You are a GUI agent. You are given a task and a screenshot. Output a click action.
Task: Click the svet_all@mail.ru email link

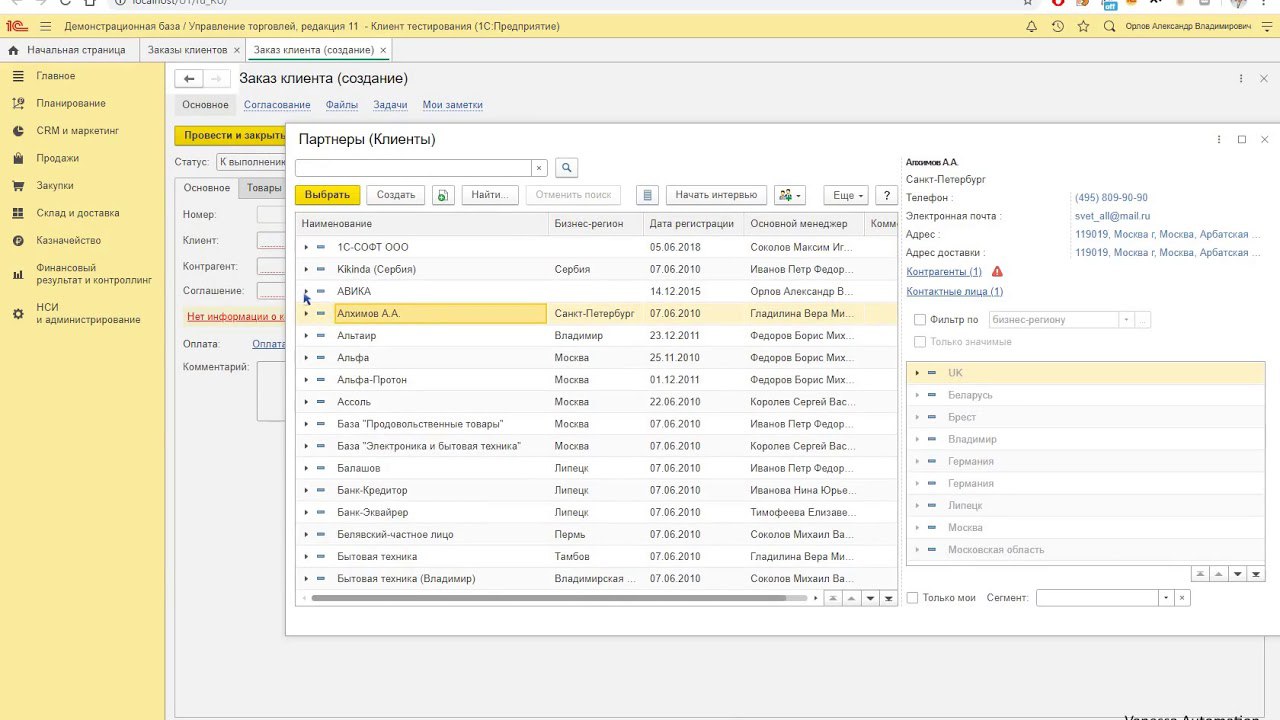coord(1112,216)
